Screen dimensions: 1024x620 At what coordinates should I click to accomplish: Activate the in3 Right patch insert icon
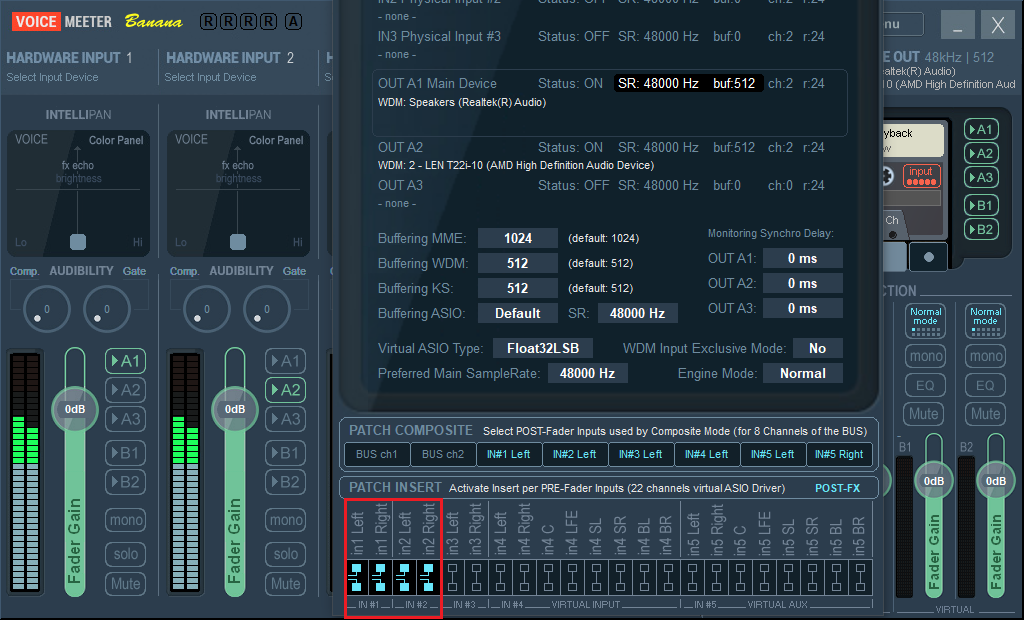[x=477, y=578]
